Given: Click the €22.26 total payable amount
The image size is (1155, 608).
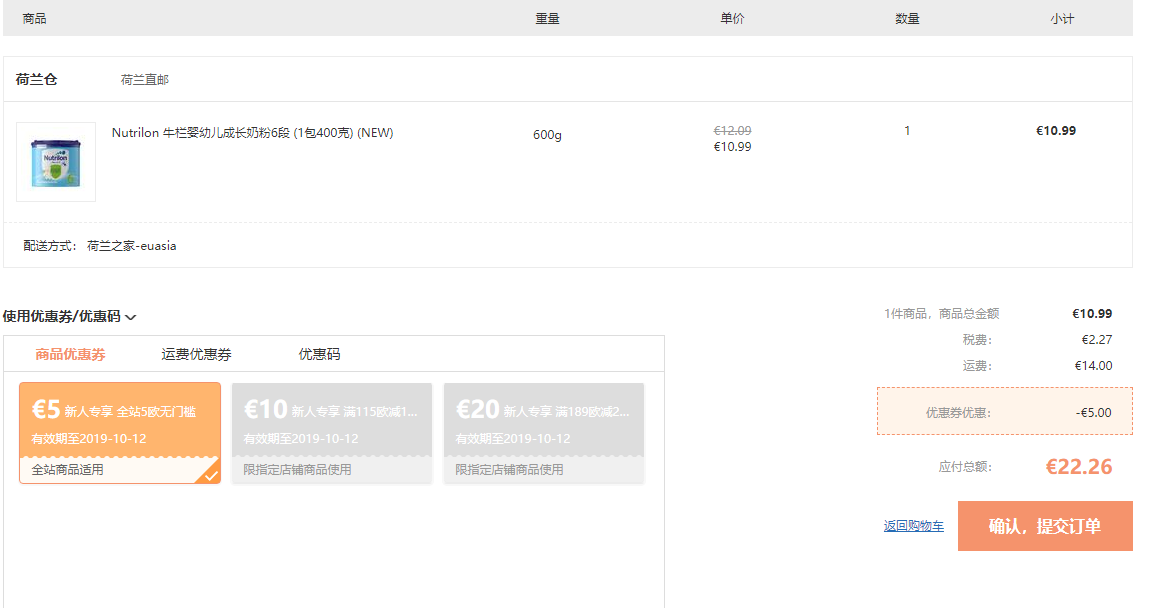Looking at the screenshot, I should pos(1079,467).
